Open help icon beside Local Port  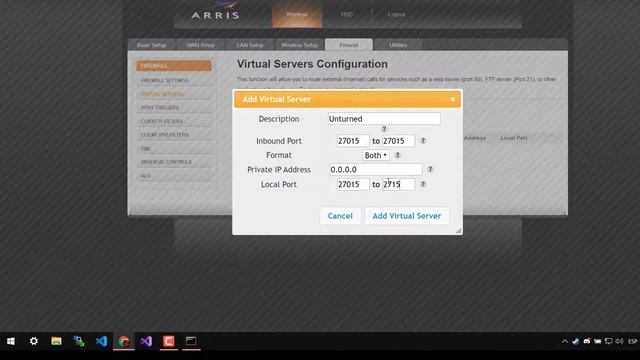pyautogui.click(x=423, y=184)
